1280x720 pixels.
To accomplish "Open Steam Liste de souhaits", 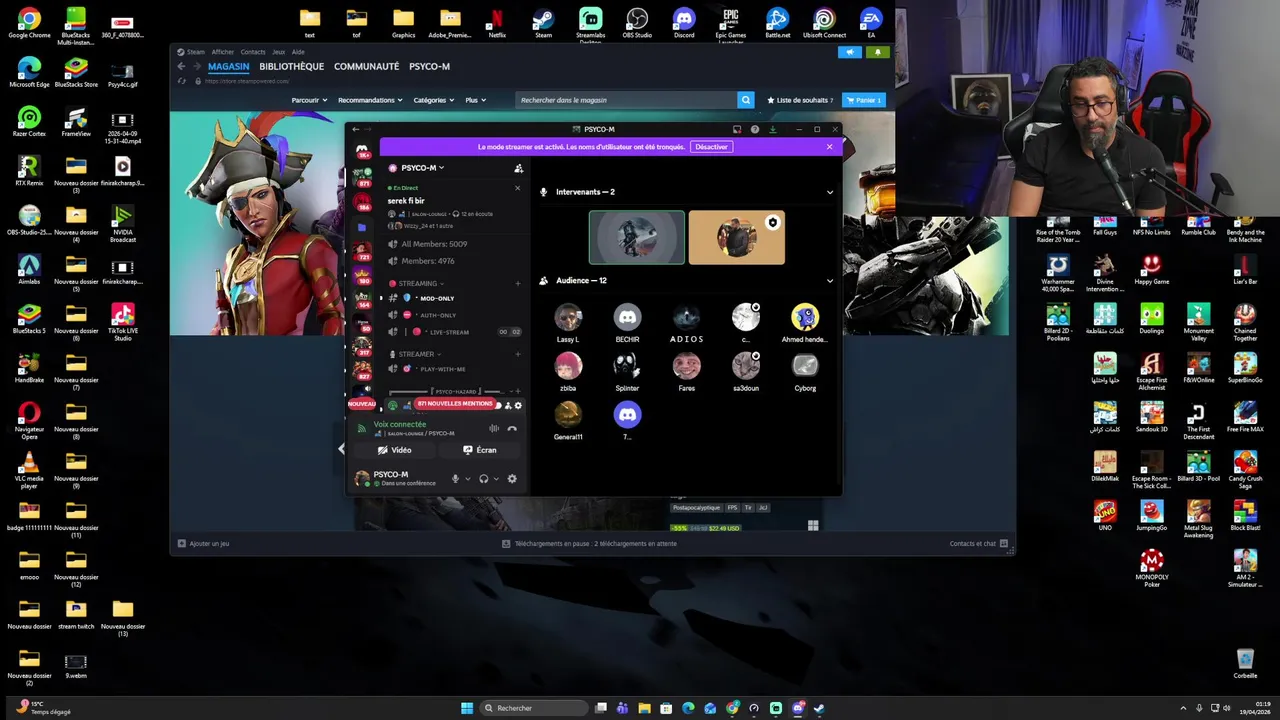I will pos(800,100).
